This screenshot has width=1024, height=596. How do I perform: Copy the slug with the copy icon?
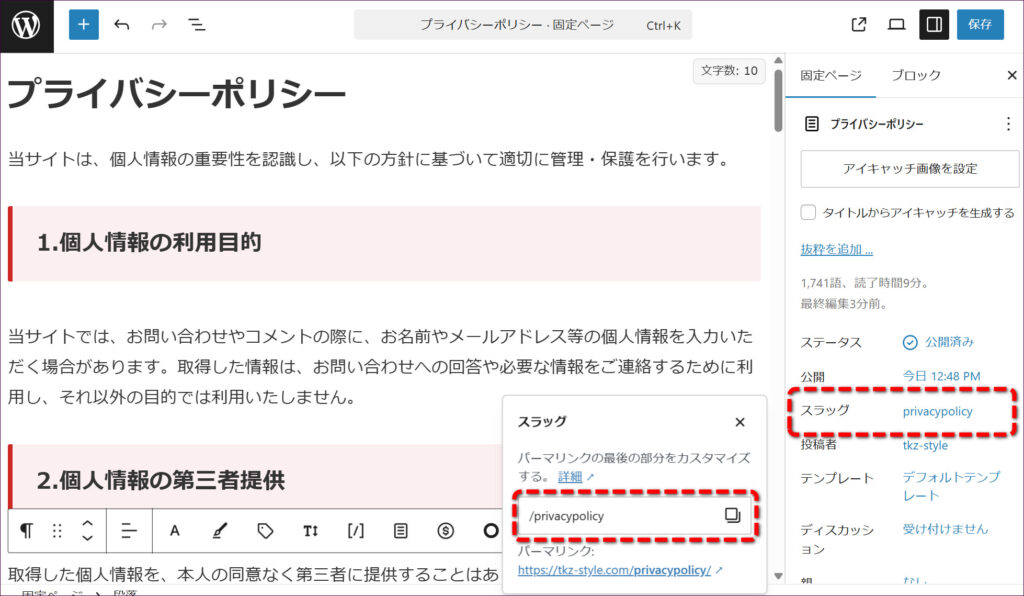coord(732,515)
